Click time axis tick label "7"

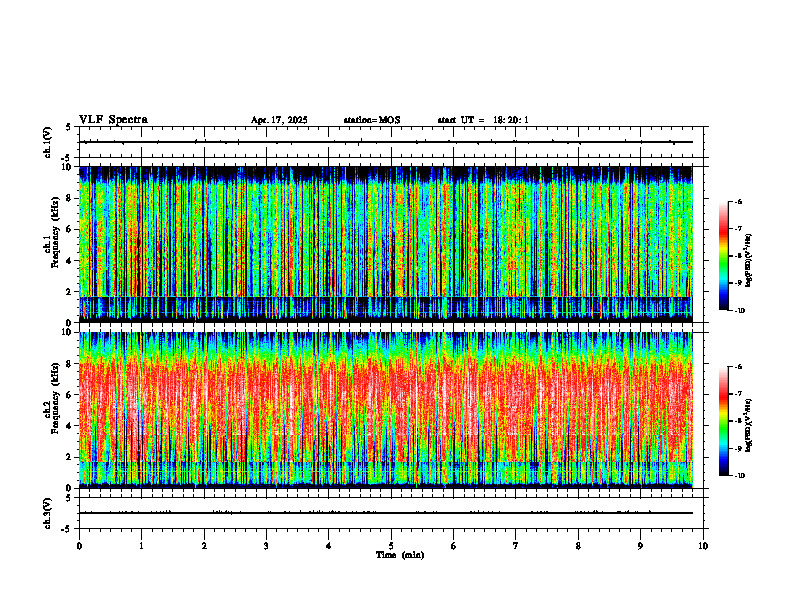coord(516,546)
